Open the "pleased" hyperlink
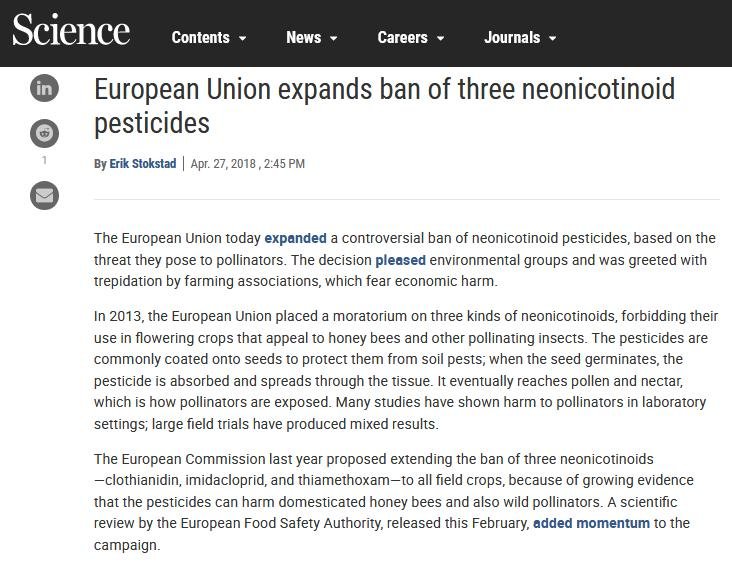732x569 pixels. point(400,260)
